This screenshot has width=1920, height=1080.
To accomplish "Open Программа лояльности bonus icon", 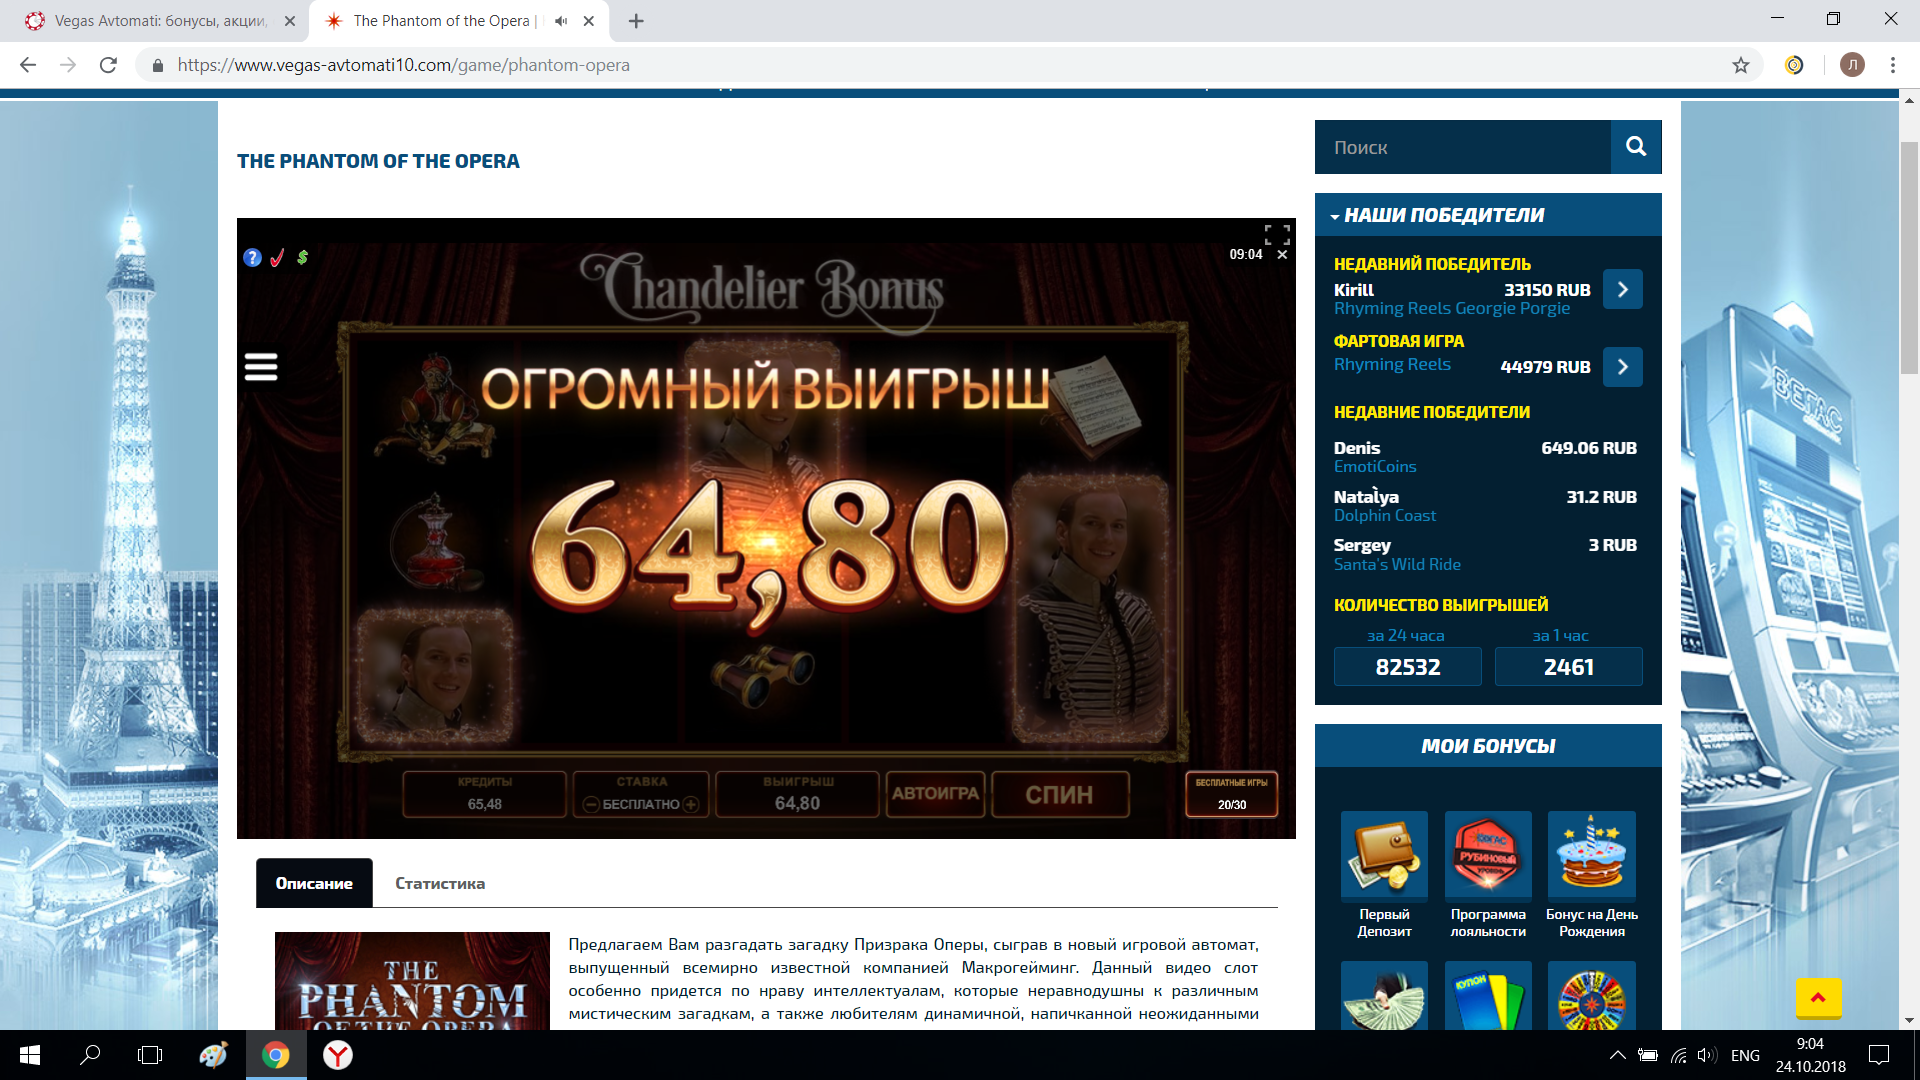I will coord(1488,854).
